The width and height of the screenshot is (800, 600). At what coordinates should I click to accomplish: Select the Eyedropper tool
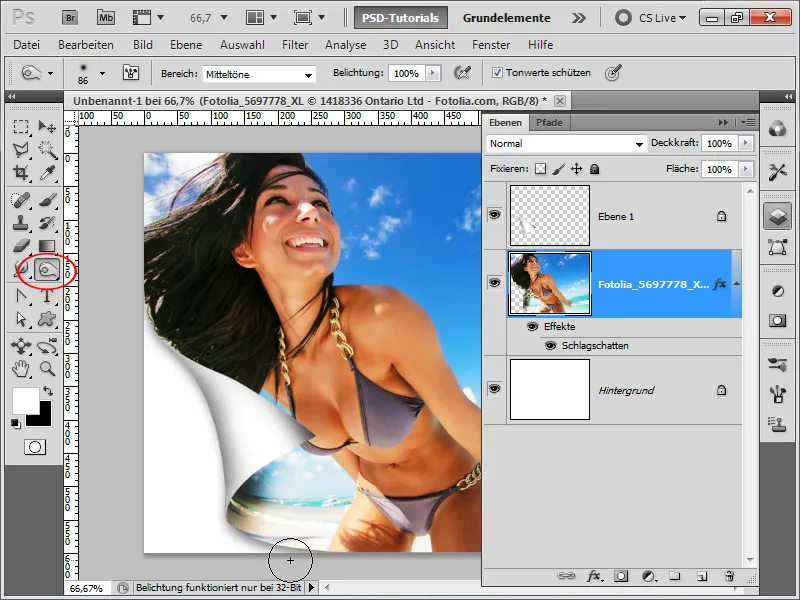coord(47,173)
